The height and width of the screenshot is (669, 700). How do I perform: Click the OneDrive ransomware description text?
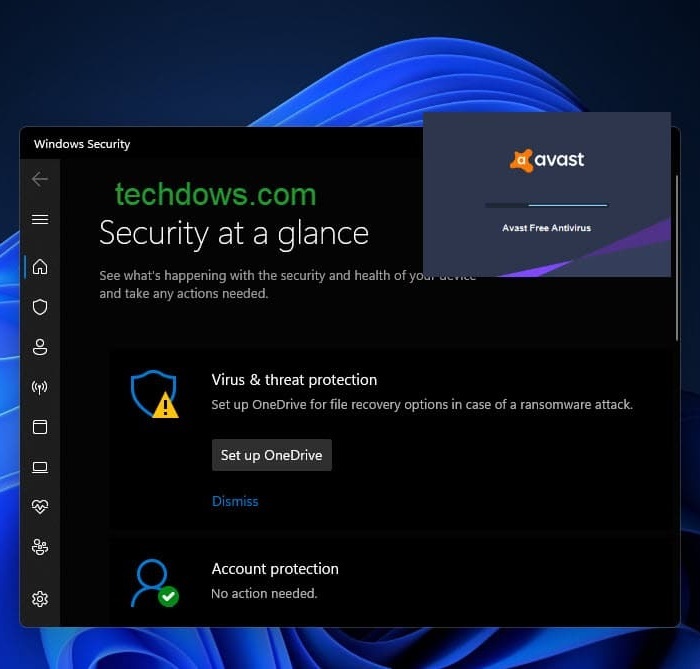(422, 404)
